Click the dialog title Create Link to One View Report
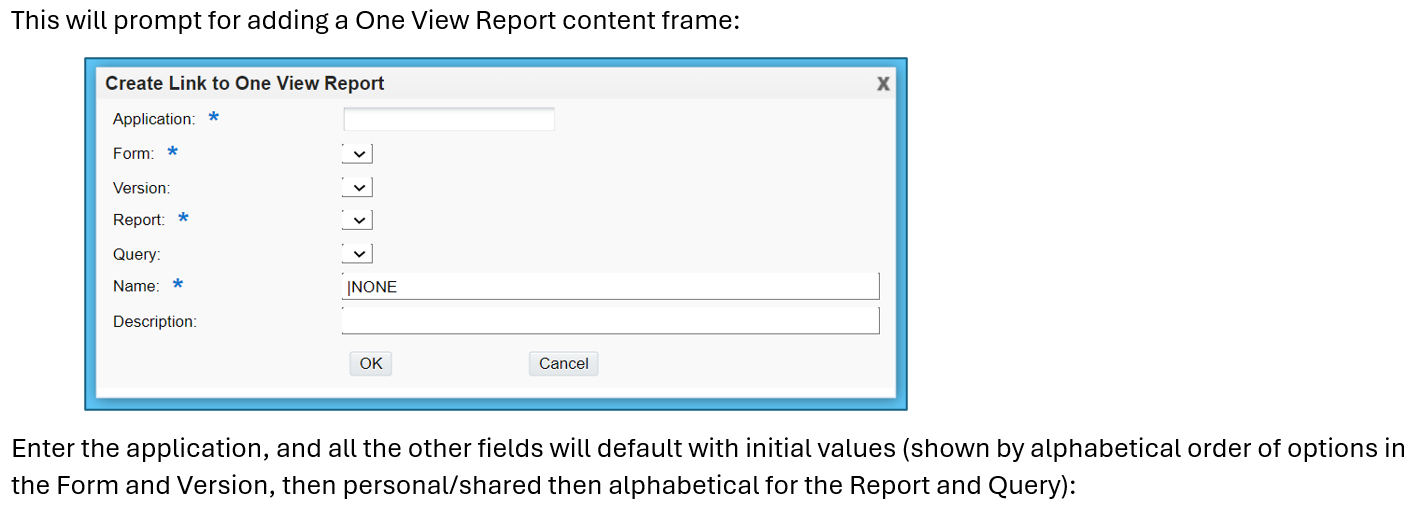1428x507 pixels. [245, 84]
